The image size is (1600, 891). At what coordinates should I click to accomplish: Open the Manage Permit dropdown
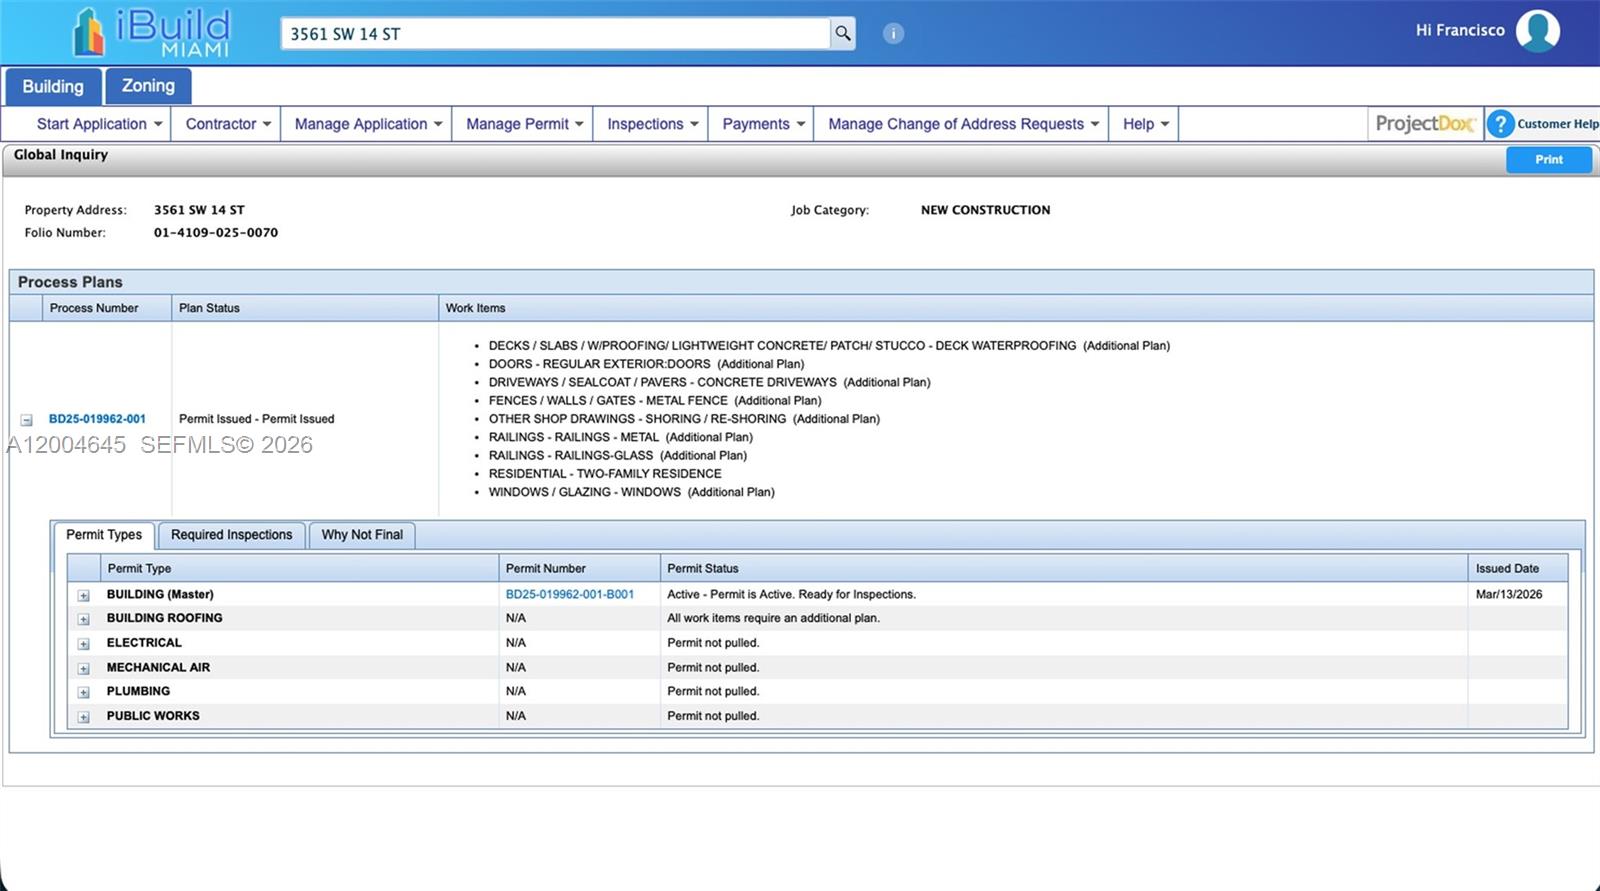click(523, 124)
